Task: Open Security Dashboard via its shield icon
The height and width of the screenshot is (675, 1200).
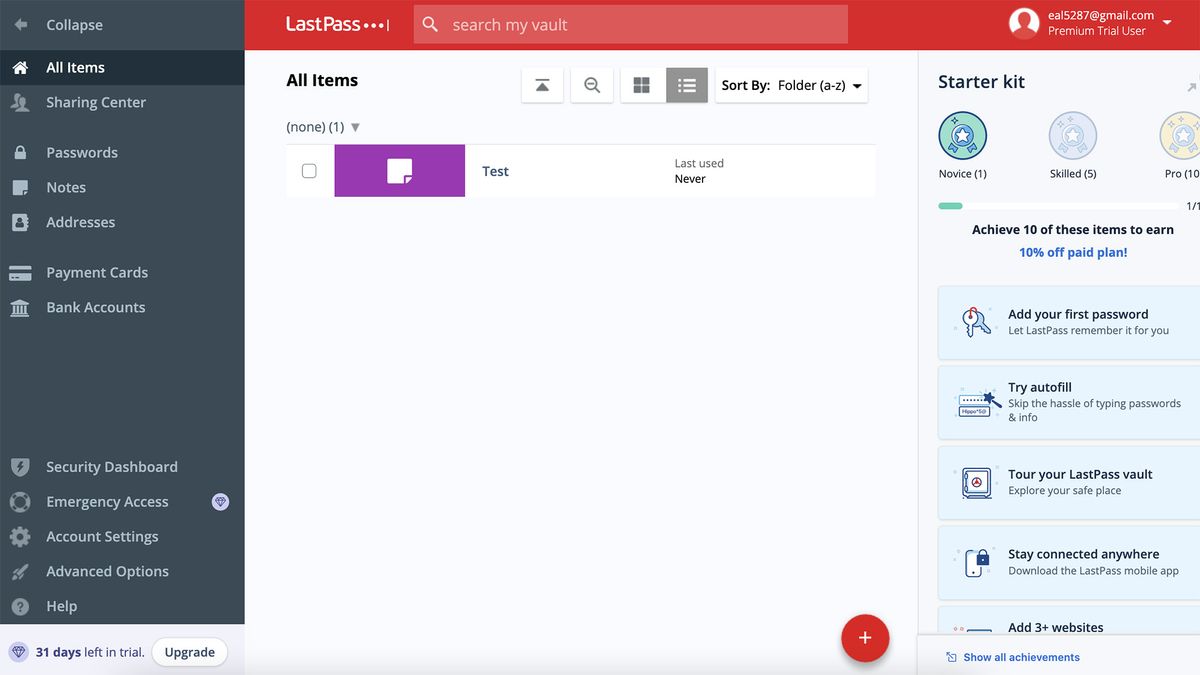Action: coord(20,466)
